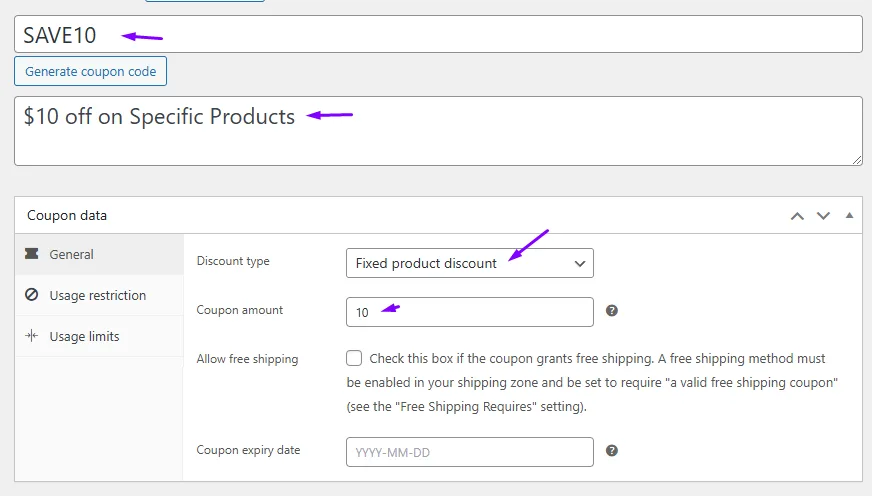Image resolution: width=872 pixels, height=496 pixels.
Task: Click the free shipping description text
Action: pos(592,383)
